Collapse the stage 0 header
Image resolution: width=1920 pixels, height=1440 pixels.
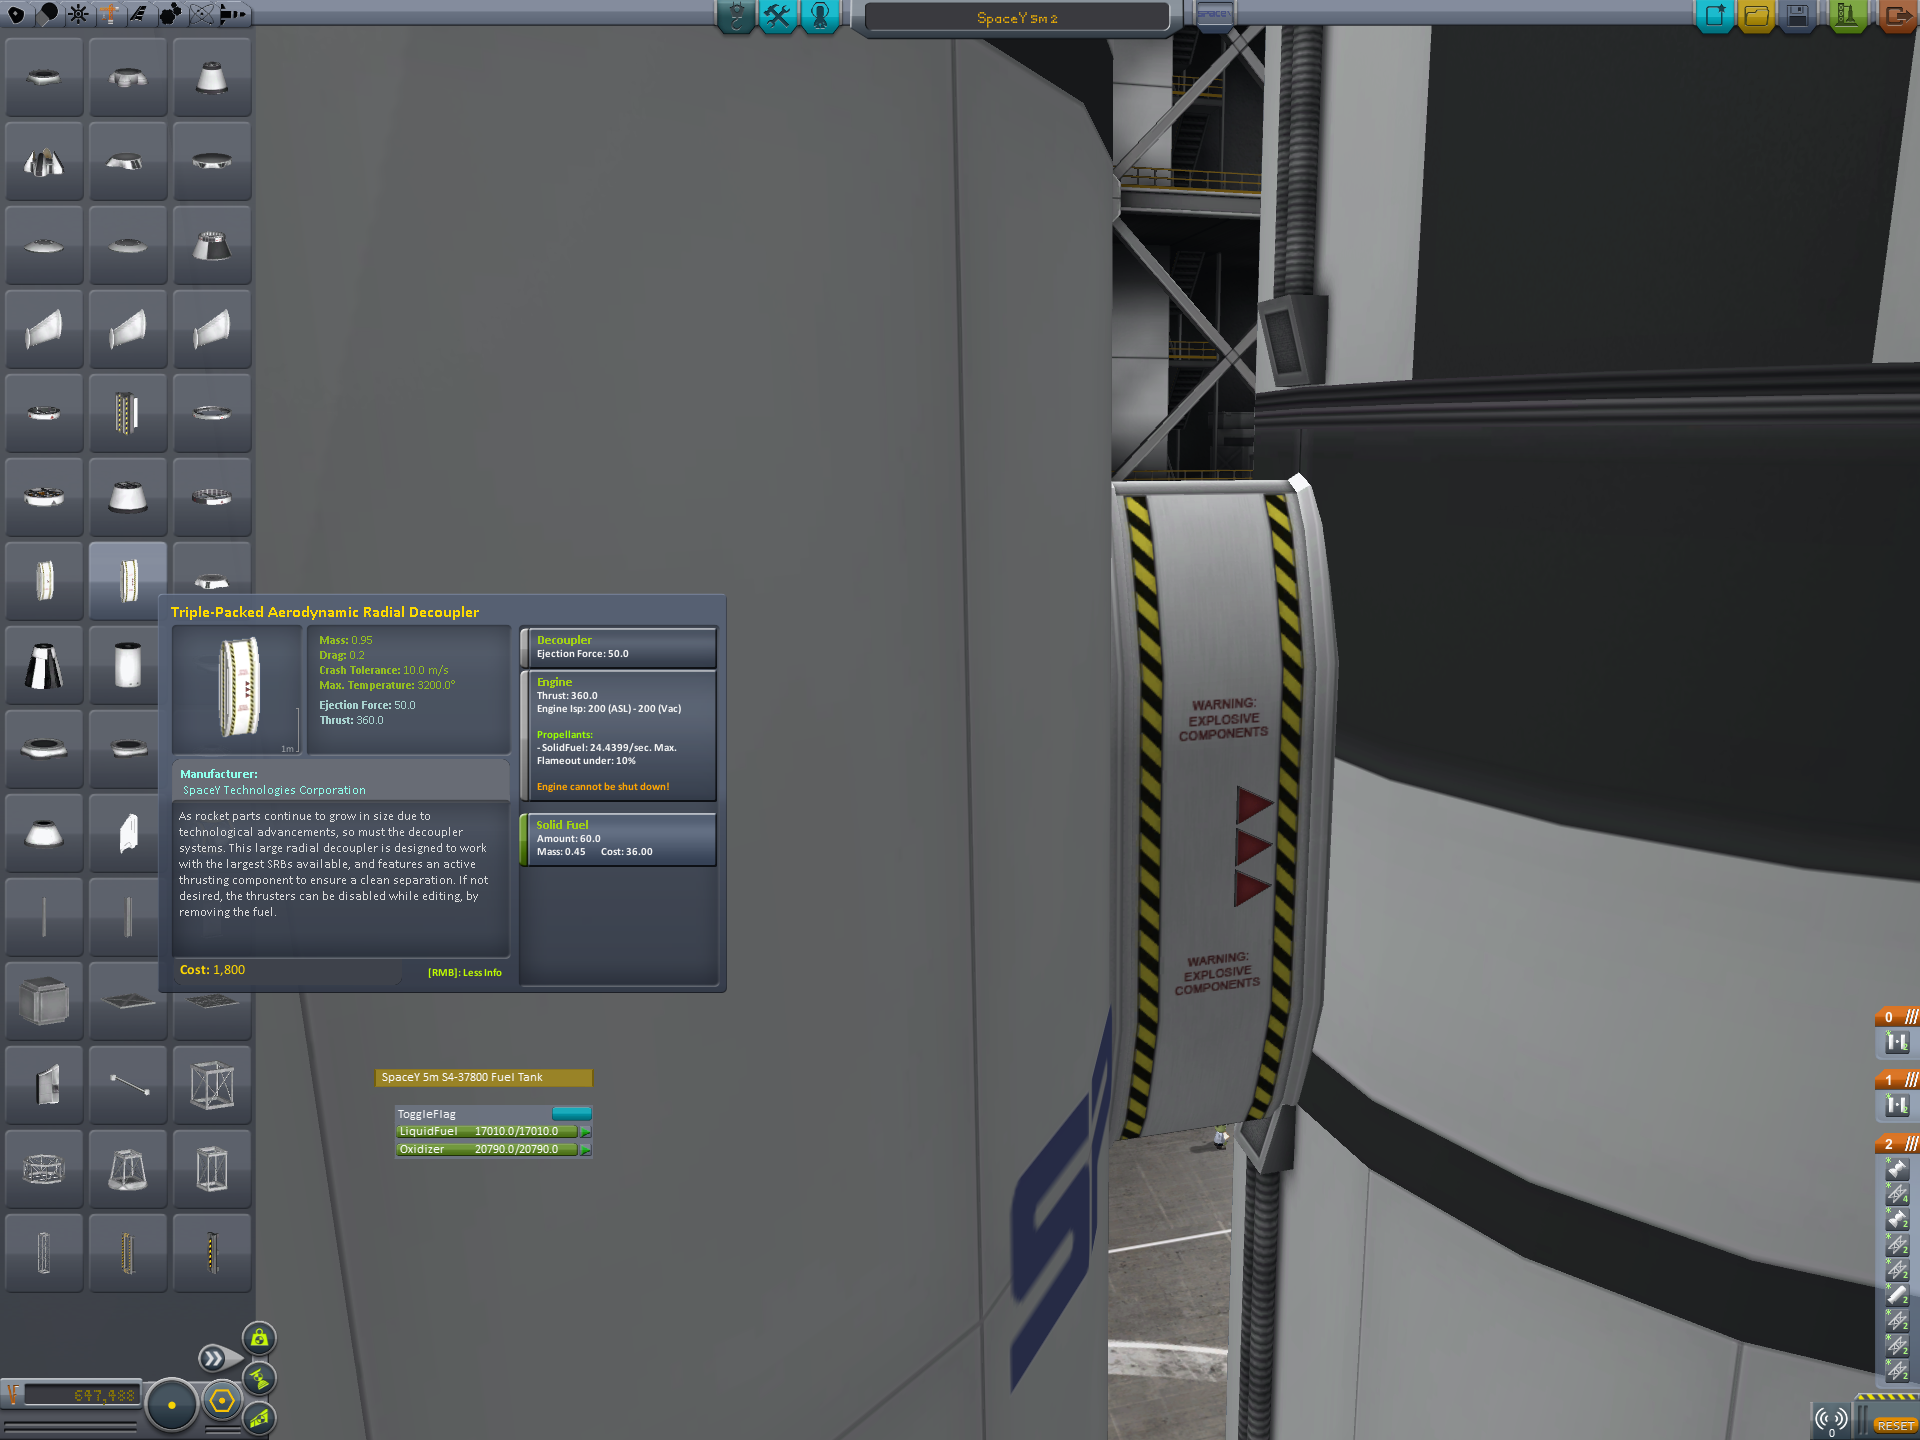point(1897,1017)
